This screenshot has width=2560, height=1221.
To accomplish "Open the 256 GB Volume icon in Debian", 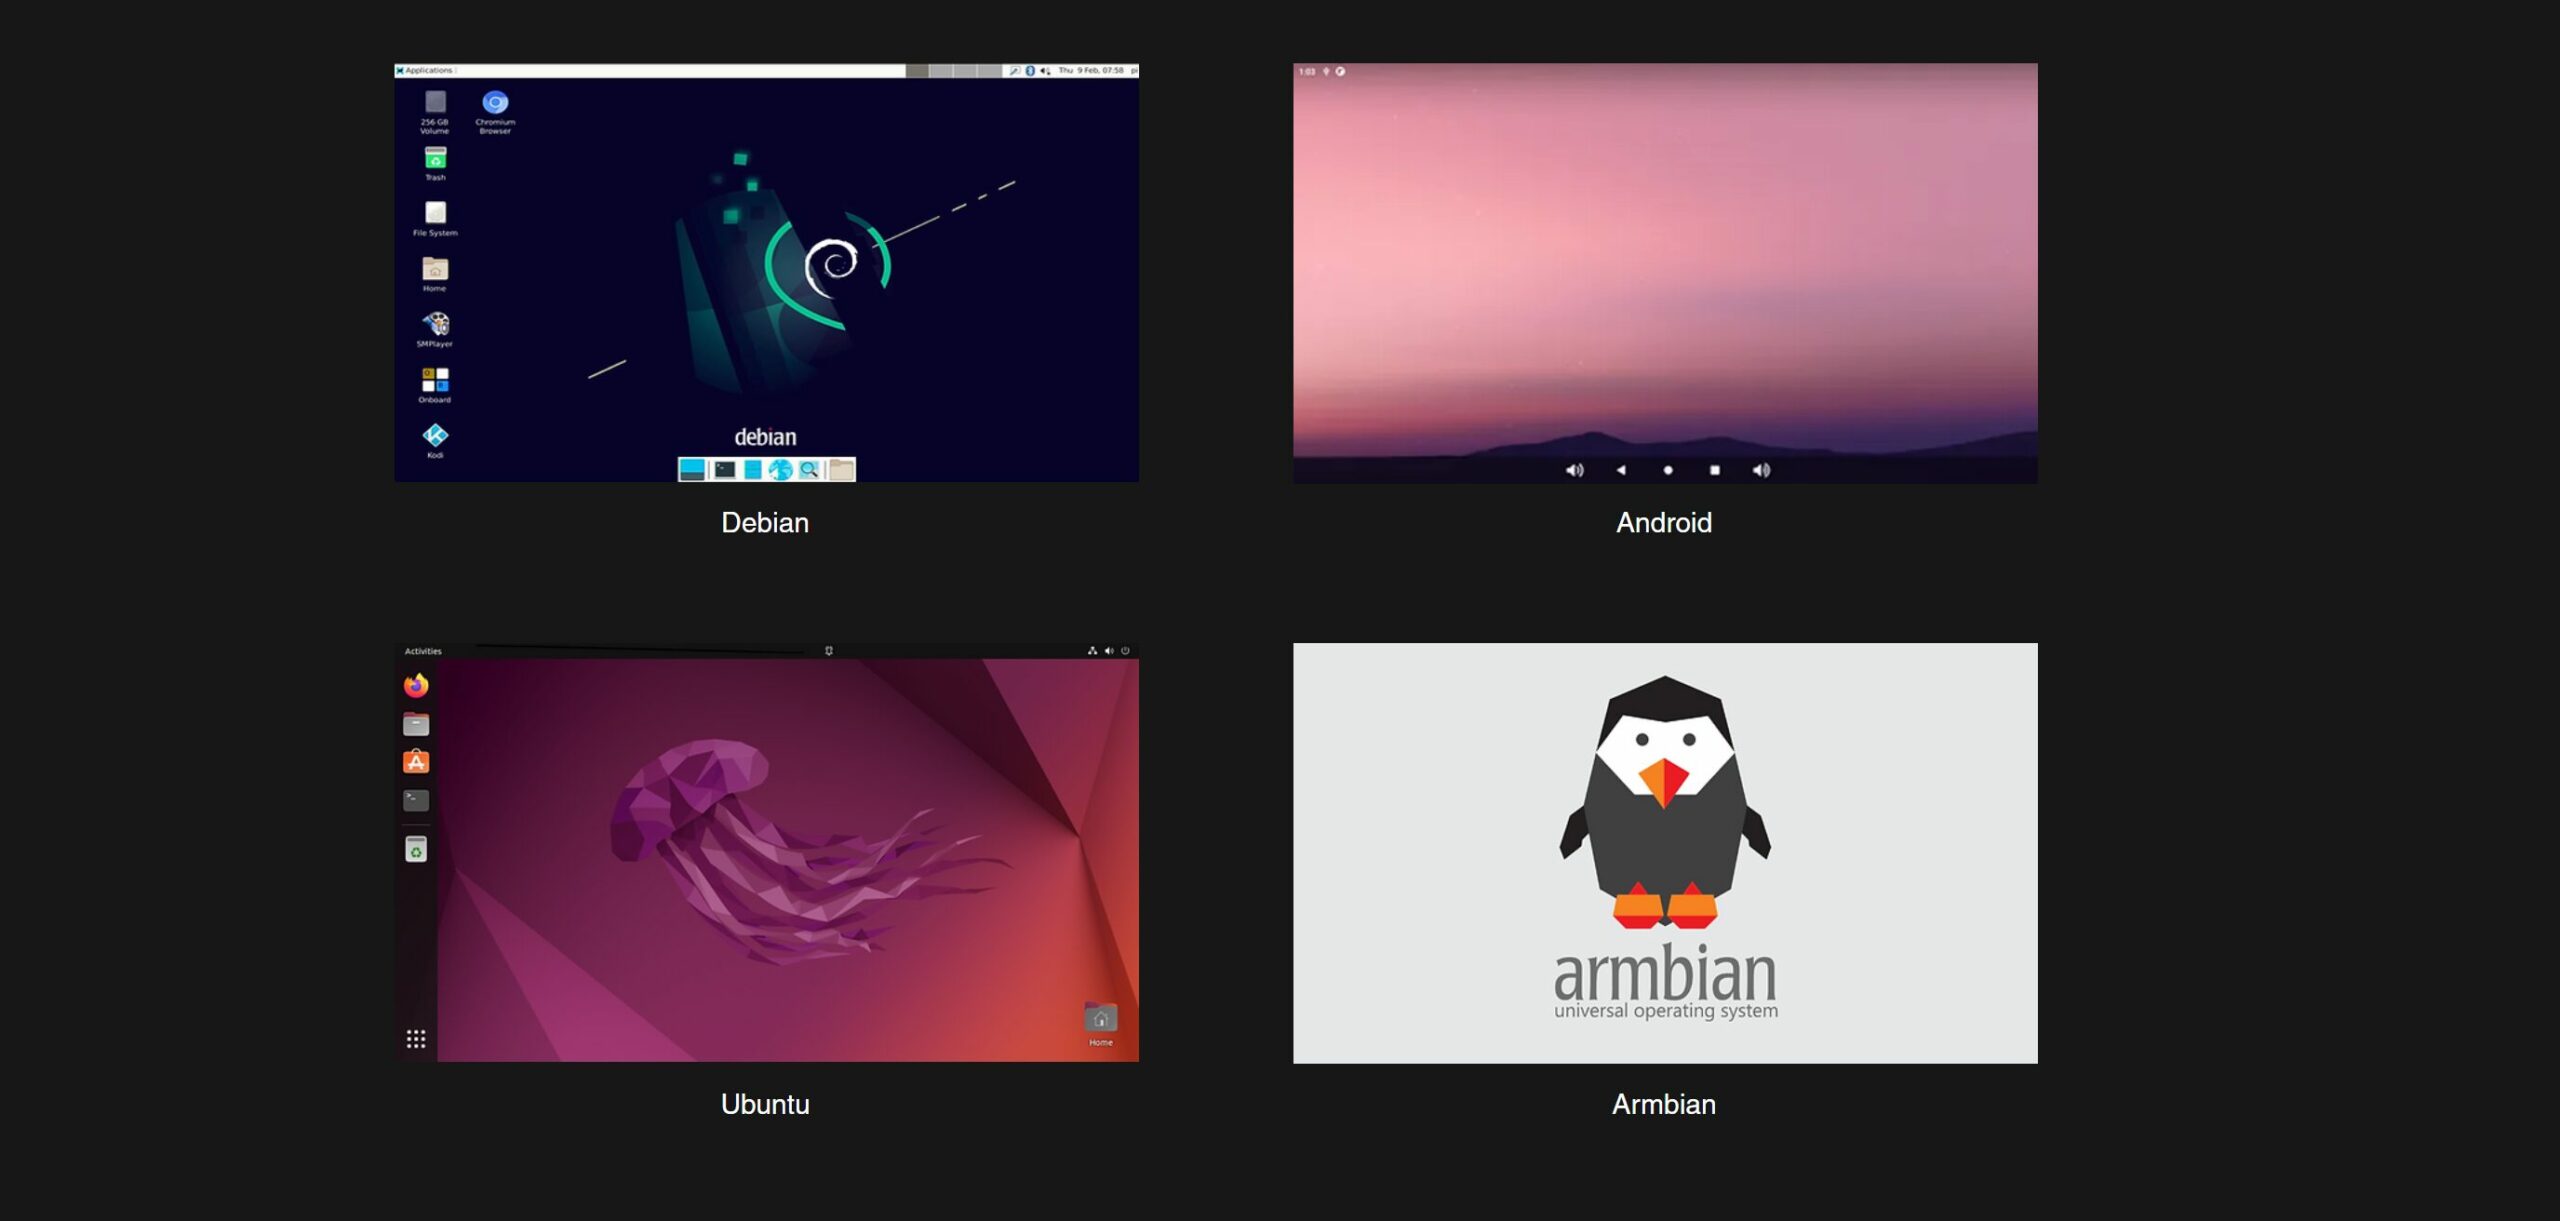I will pyautogui.click(x=435, y=111).
